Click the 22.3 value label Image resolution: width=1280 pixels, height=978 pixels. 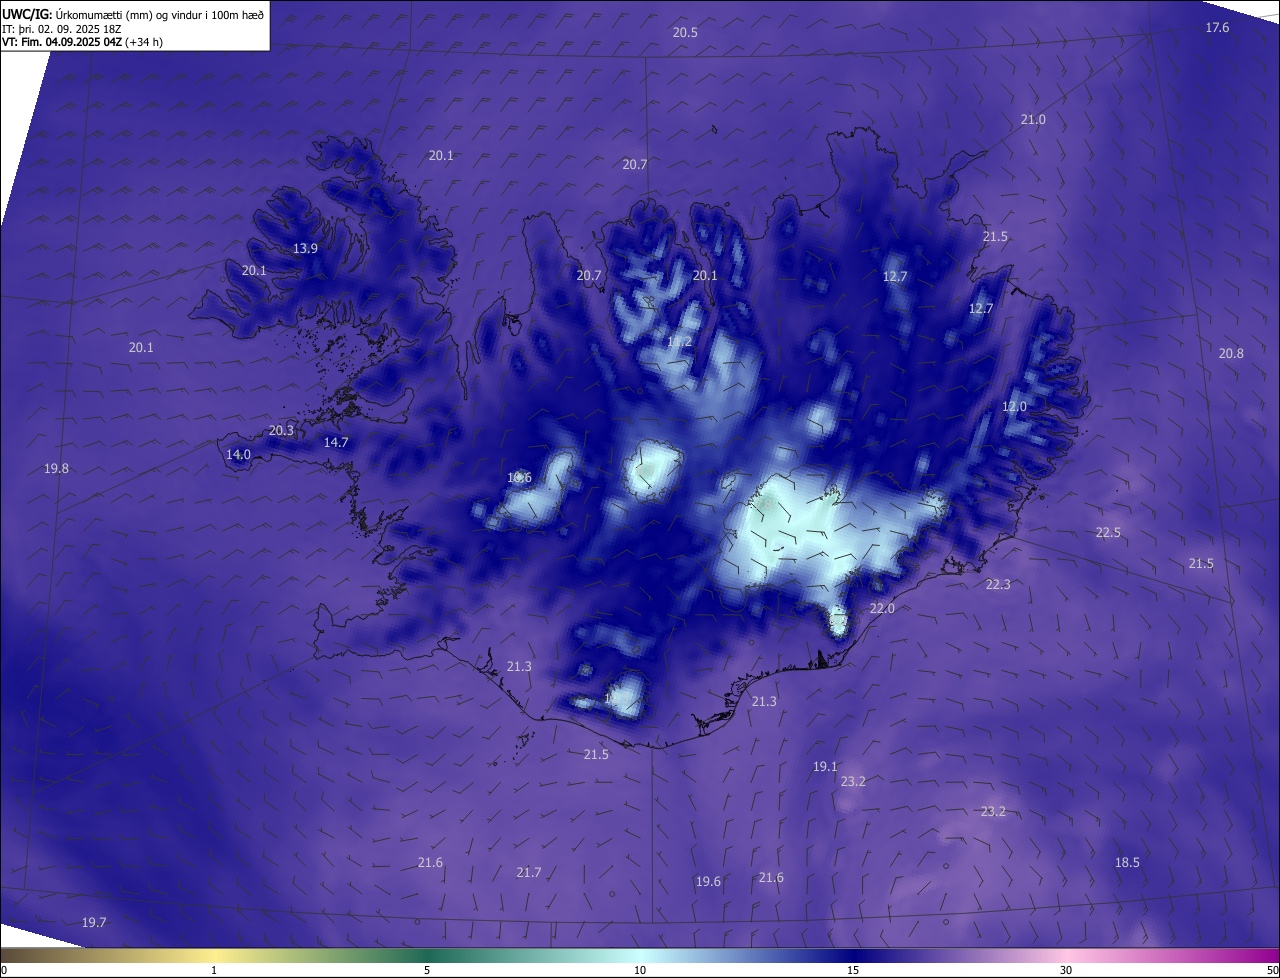998,585
